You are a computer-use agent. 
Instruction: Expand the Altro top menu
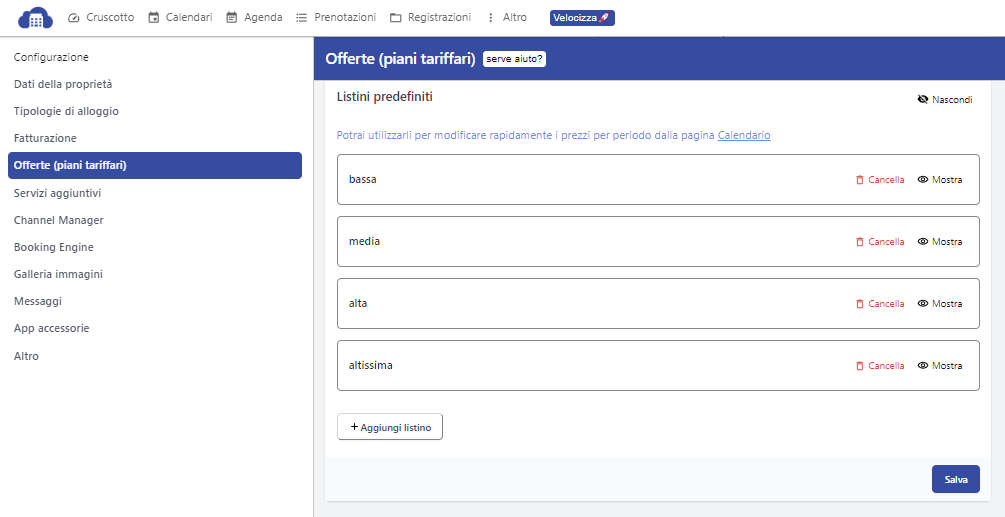click(x=506, y=18)
